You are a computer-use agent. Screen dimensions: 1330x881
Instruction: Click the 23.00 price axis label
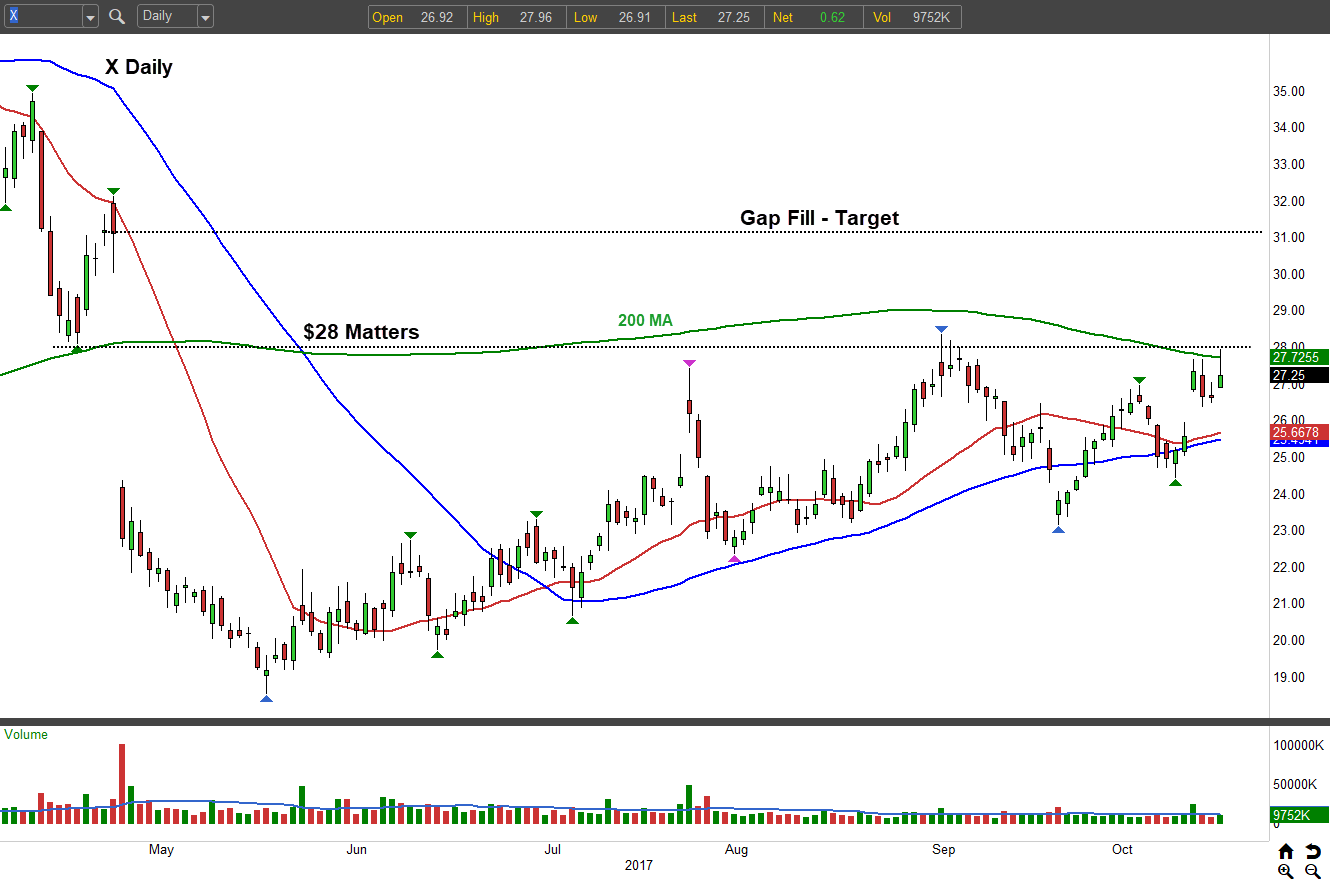[1288, 530]
